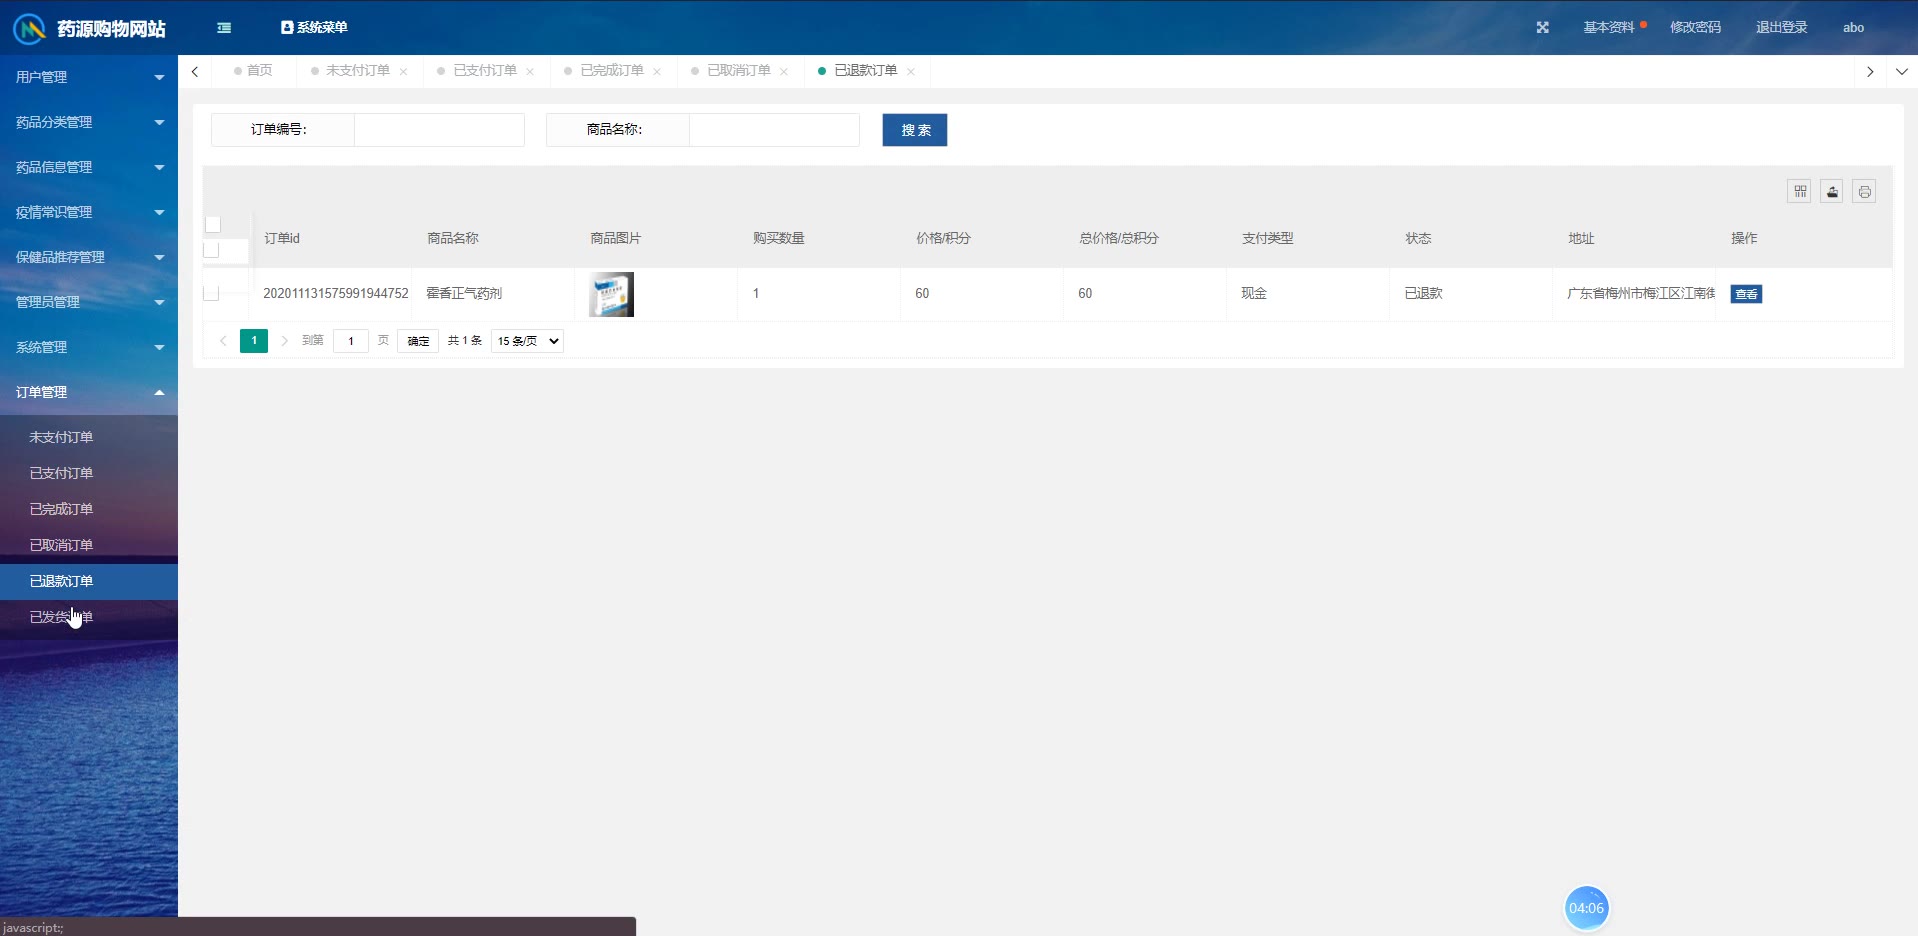Collapse 订单管理 sidebar menu

[89, 392]
